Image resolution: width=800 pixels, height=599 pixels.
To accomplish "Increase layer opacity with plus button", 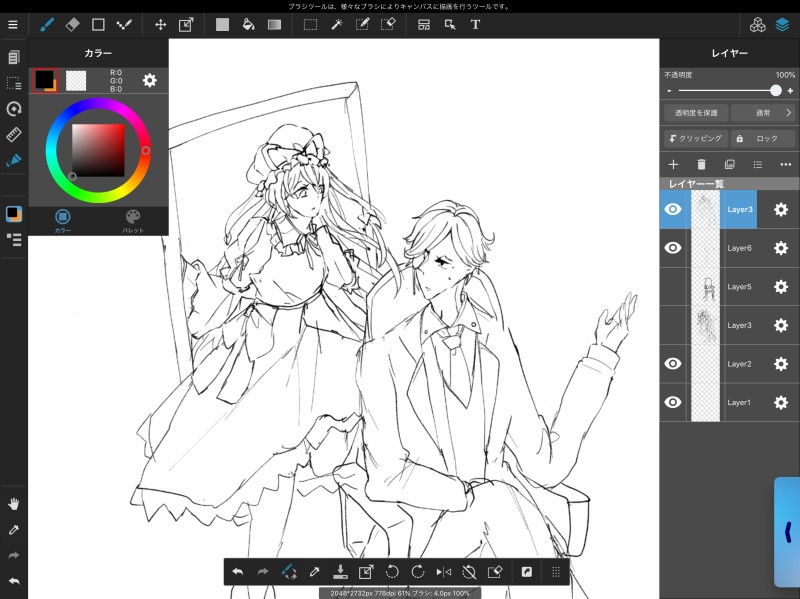I will [x=790, y=91].
